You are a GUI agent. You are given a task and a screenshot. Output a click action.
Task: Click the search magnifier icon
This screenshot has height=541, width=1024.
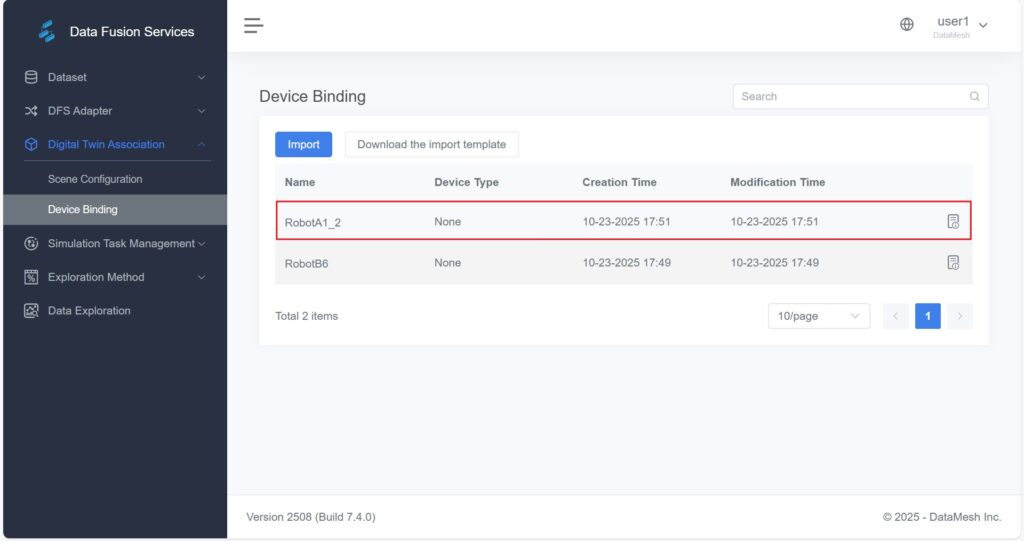(974, 97)
